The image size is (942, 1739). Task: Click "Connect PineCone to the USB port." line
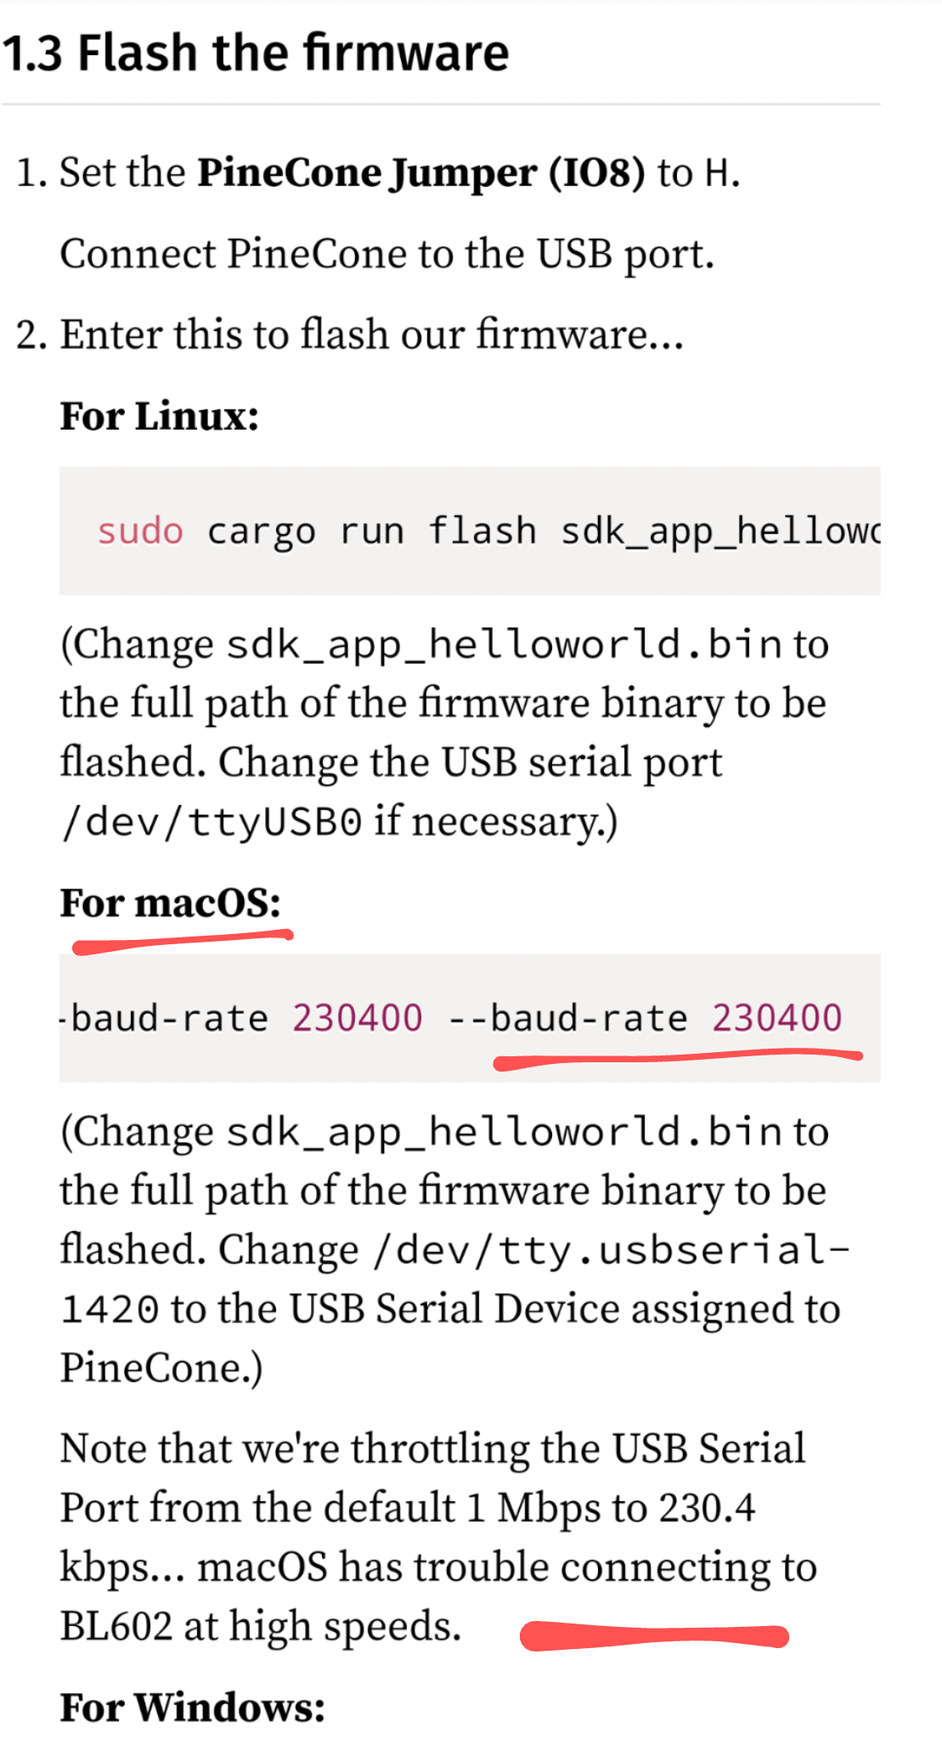[387, 254]
